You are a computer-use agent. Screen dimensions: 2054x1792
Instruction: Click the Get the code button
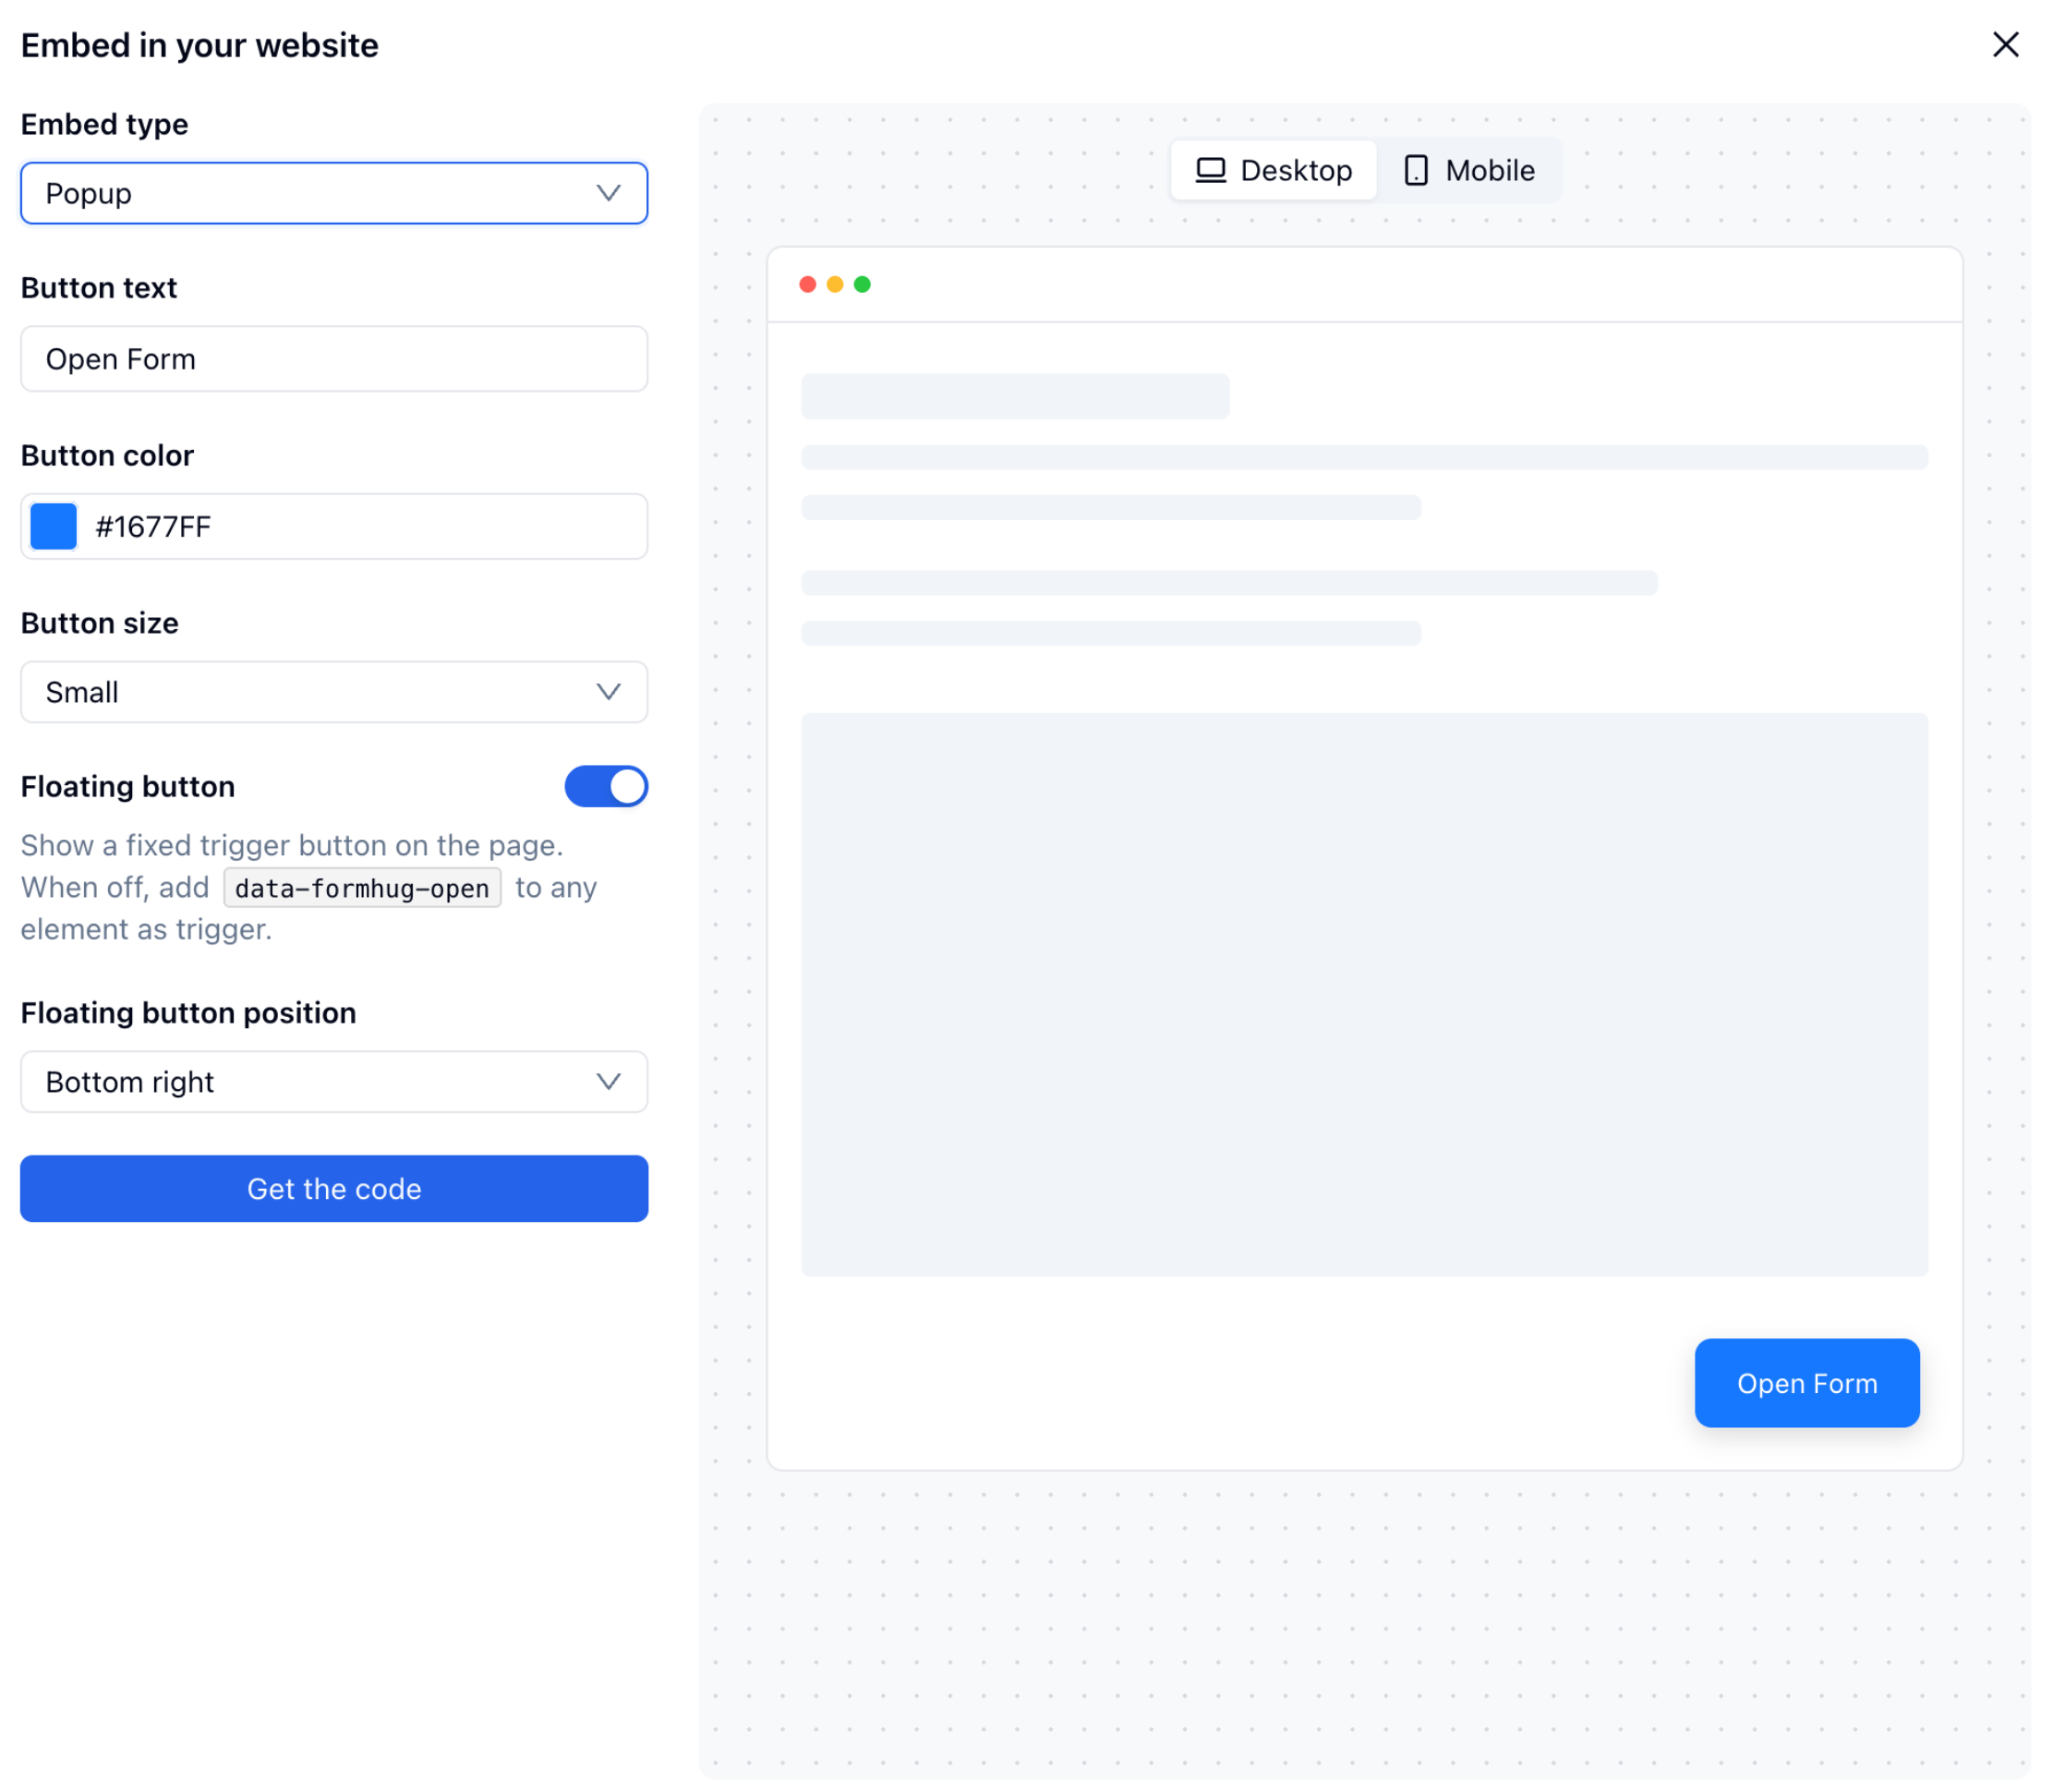pos(334,1189)
